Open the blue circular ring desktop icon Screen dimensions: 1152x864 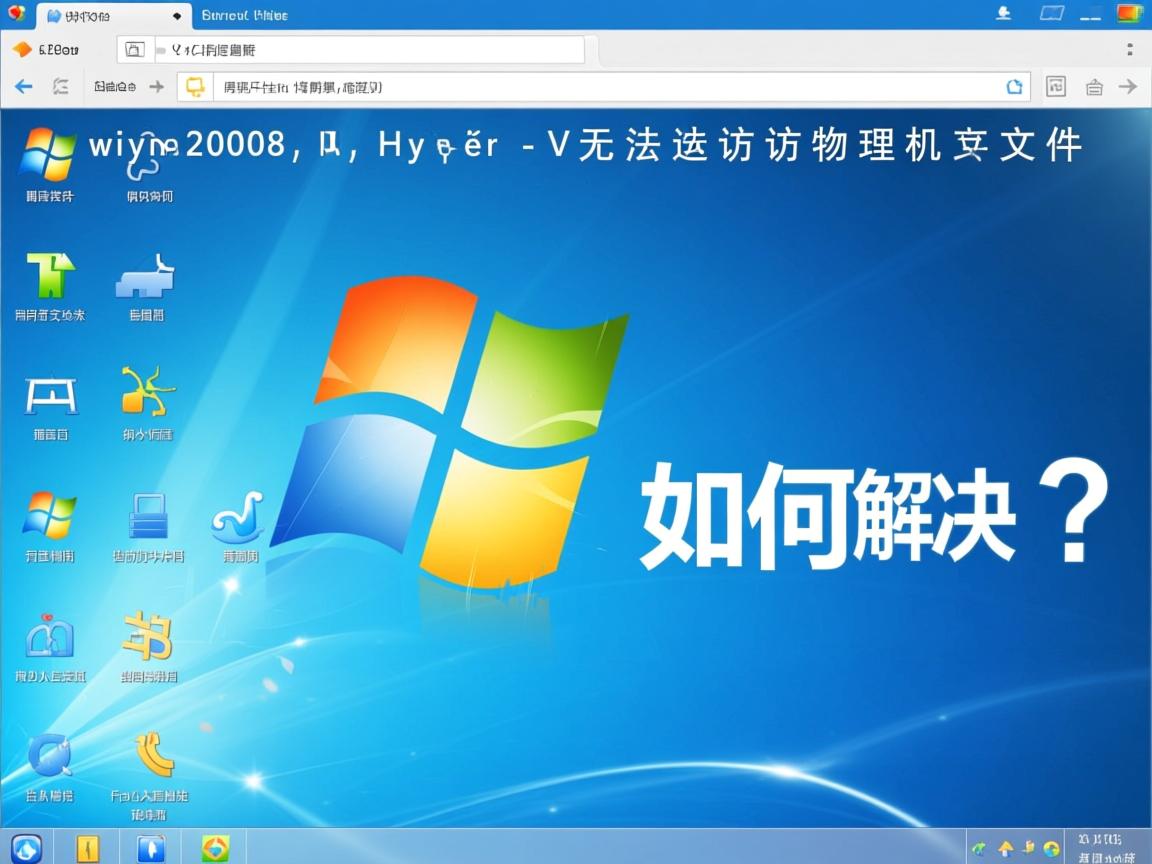click(x=50, y=755)
